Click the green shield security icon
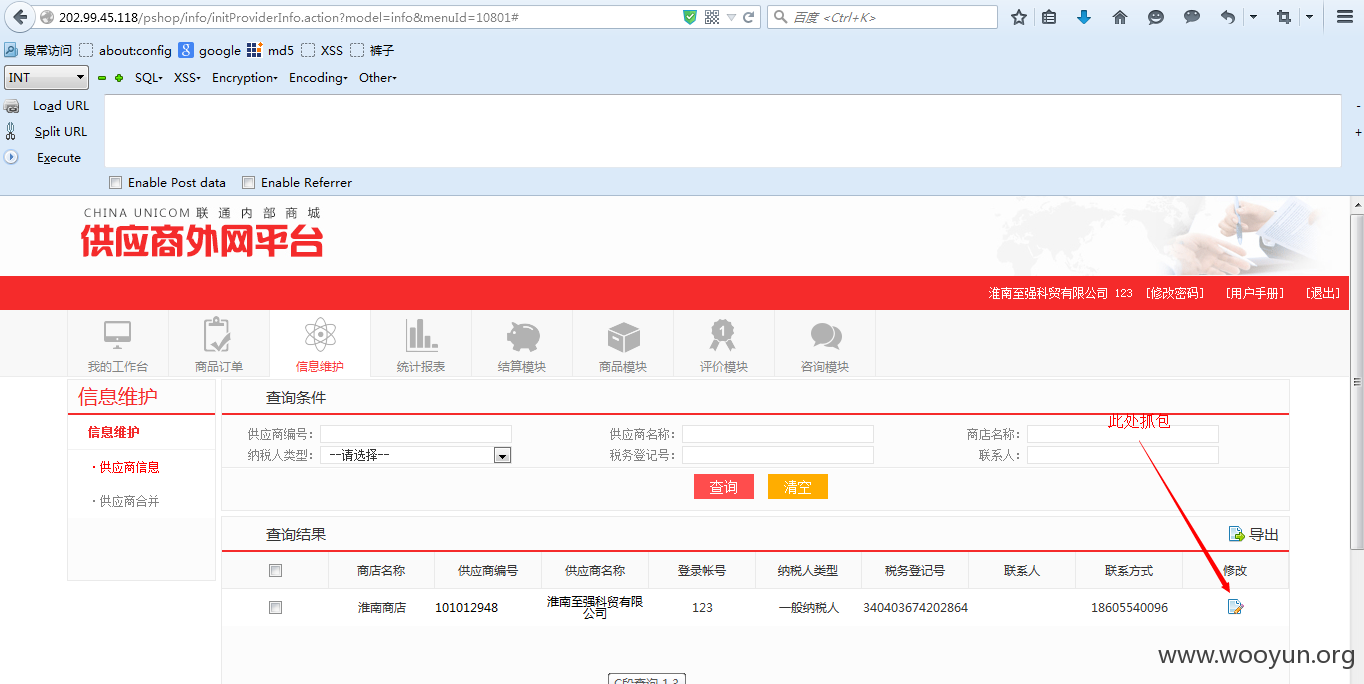This screenshot has height=684, width=1364. [x=690, y=17]
